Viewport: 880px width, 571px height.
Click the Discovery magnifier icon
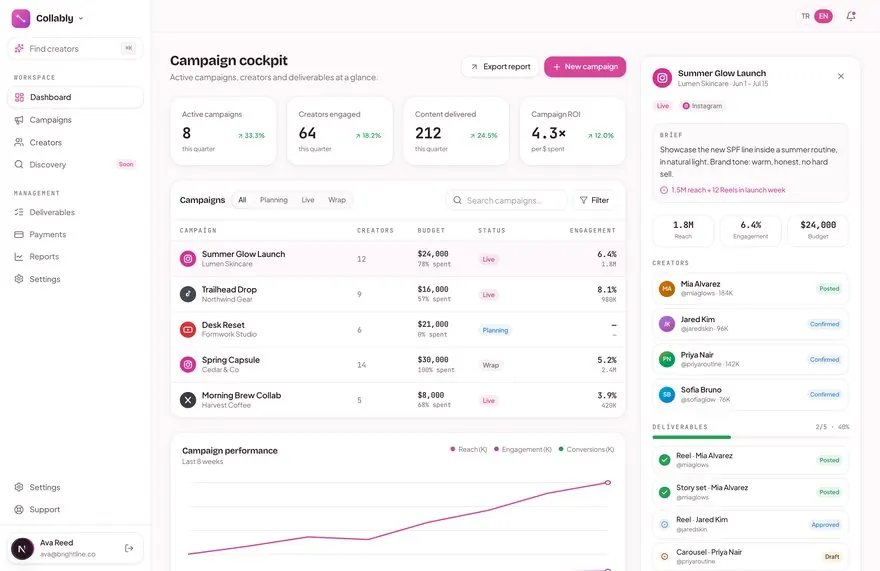19,165
